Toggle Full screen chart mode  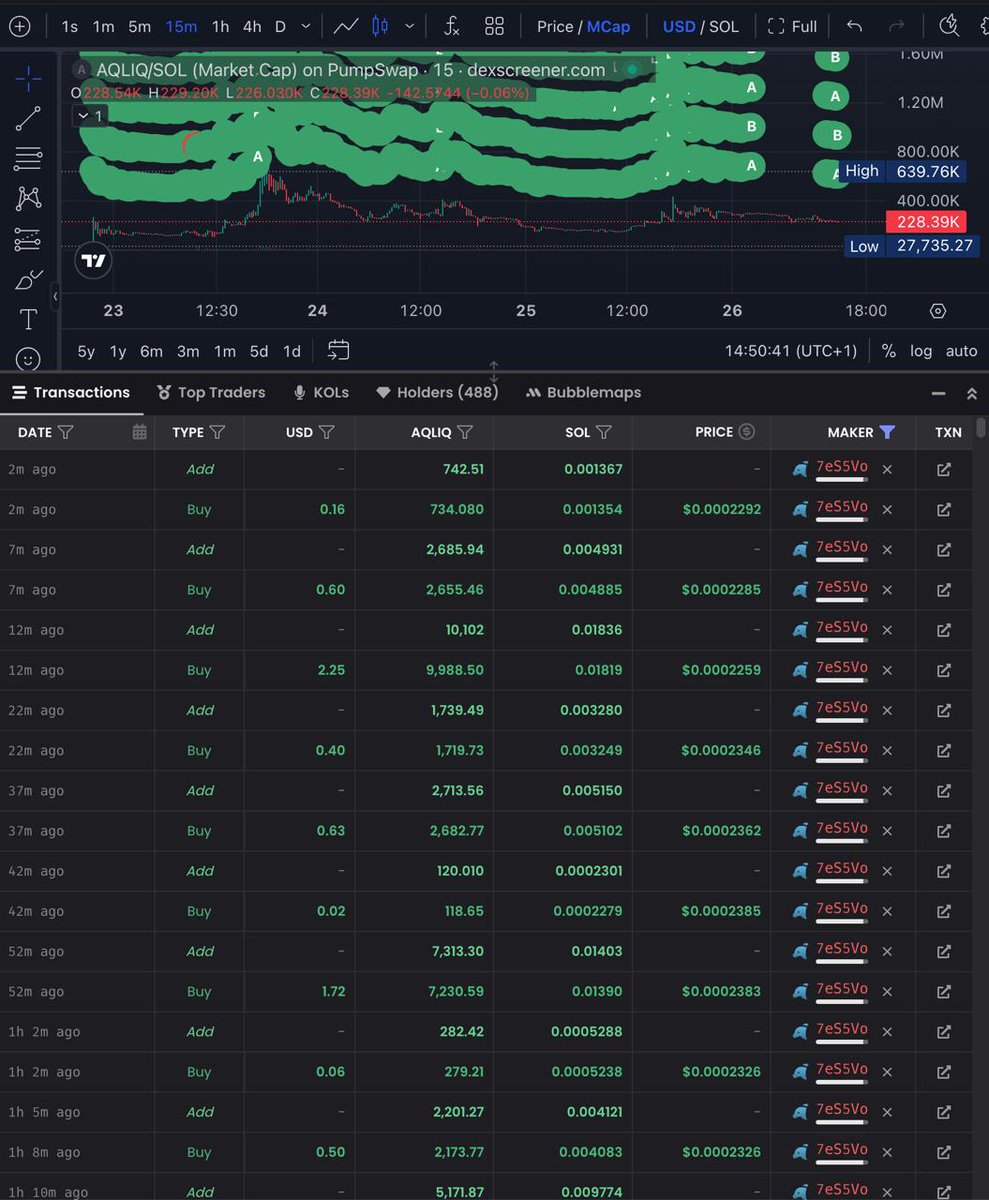[x=793, y=27]
